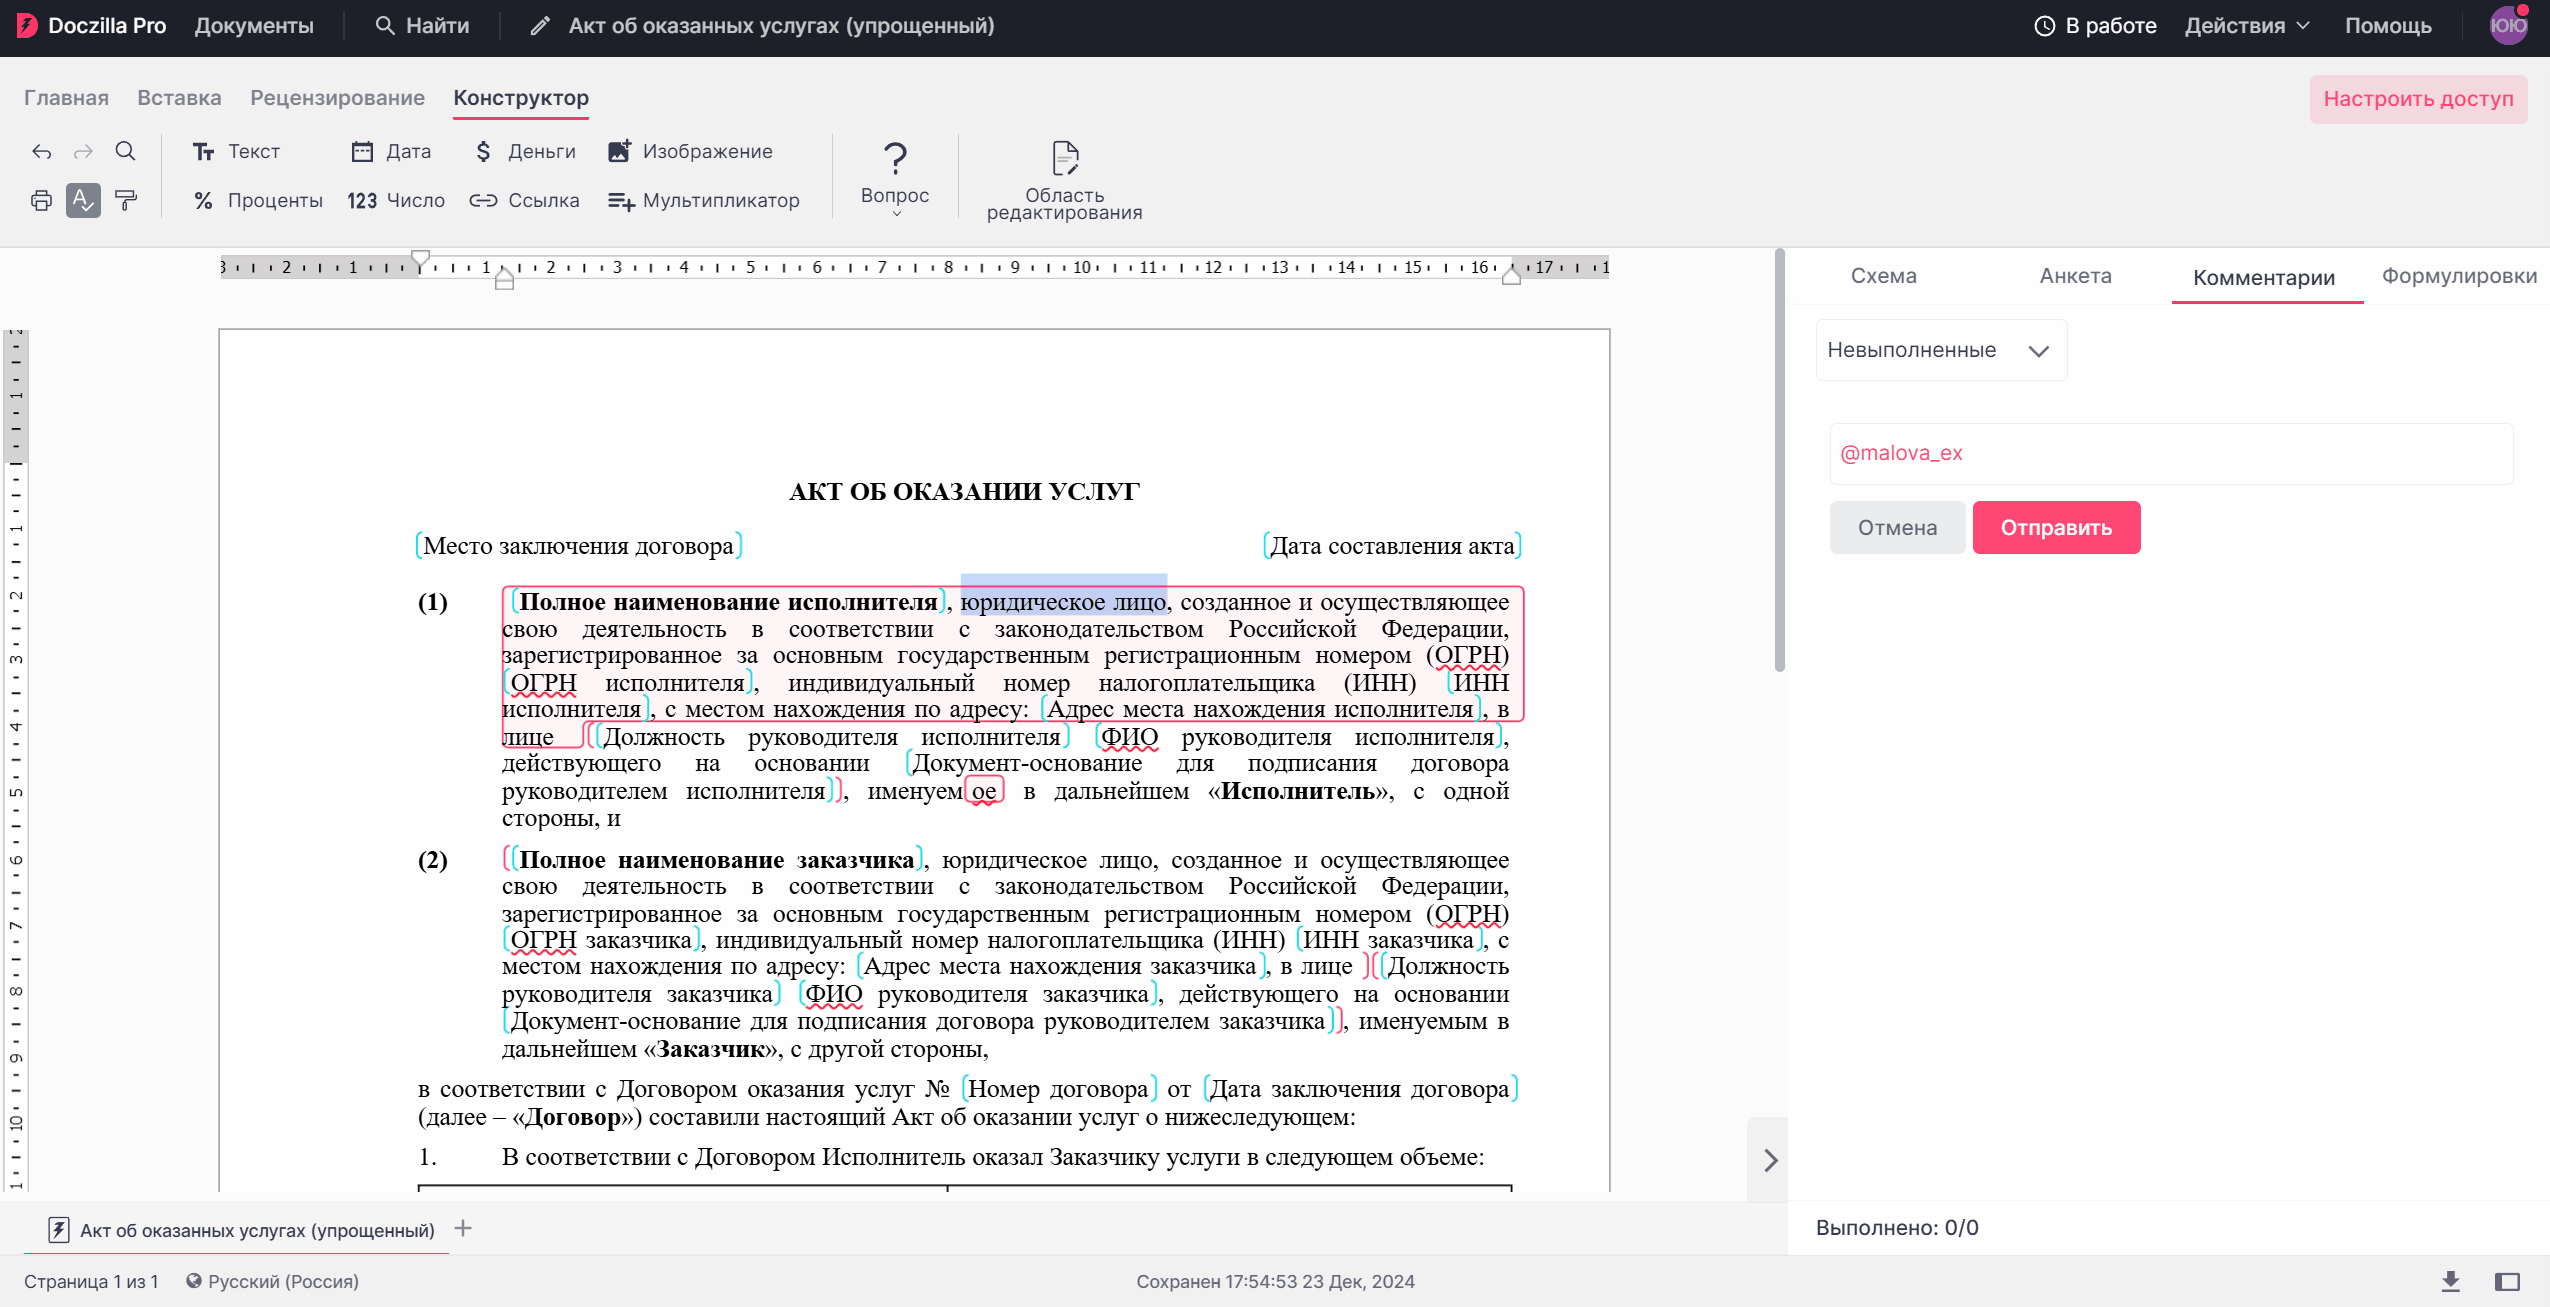Click the Выполнено: 0/0 counter
2550x1307 pixels.
1897,1228
